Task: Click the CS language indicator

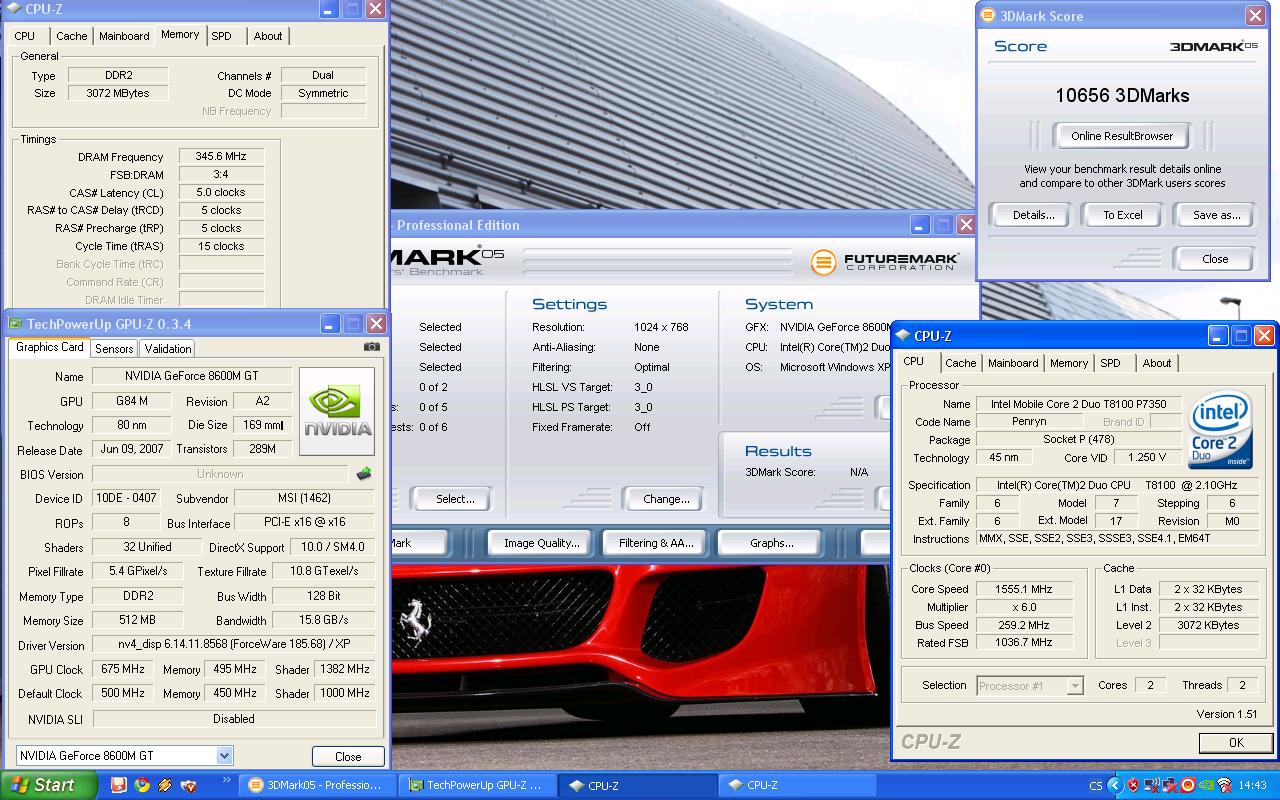Action: click(1096, 786)
